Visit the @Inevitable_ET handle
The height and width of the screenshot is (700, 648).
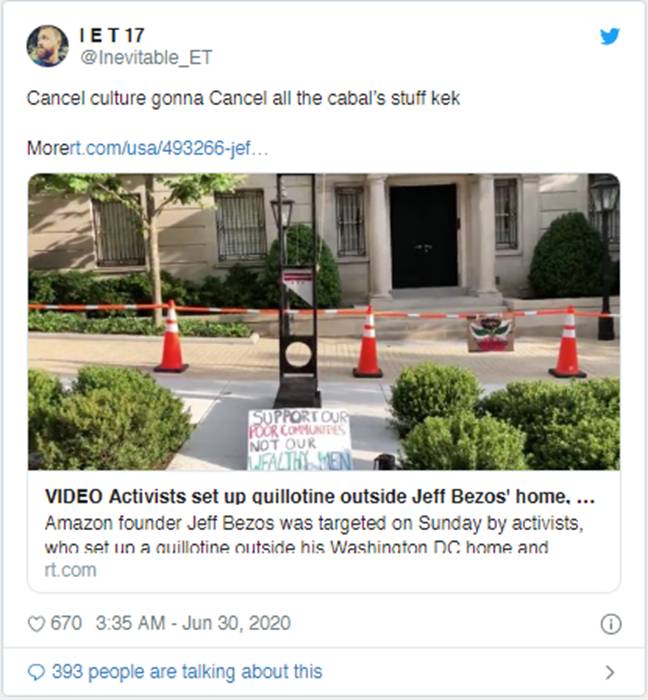coord(146,58)
